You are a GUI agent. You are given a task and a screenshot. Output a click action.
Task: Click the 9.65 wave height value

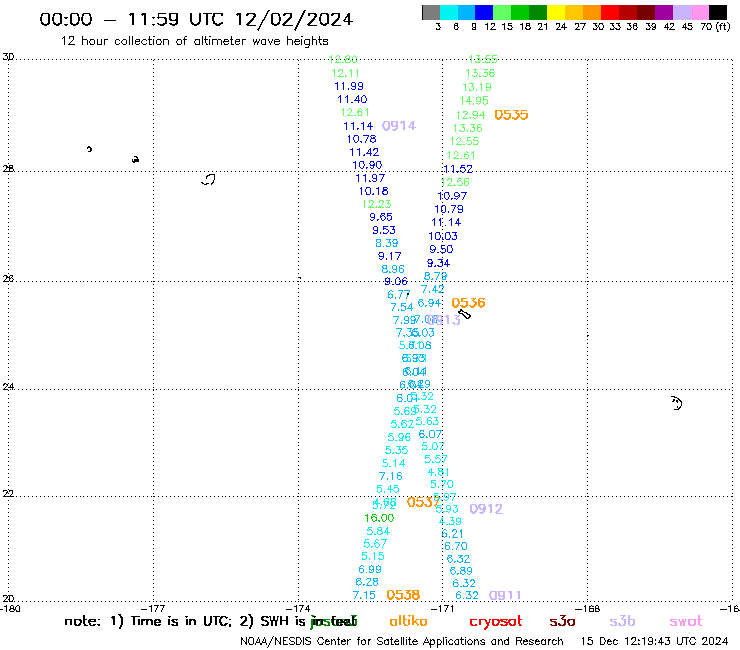tap(381, 217)
